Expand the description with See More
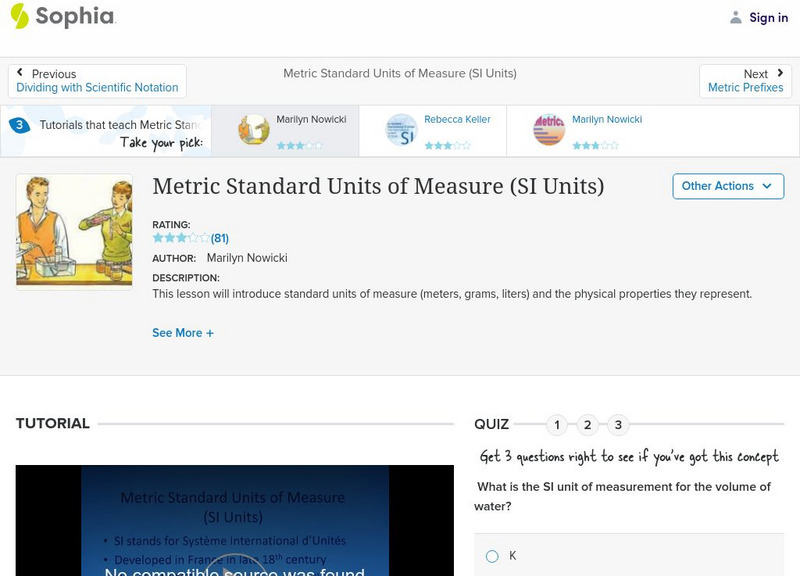Viewport: 800px width, 576px height. click(183, 332)
